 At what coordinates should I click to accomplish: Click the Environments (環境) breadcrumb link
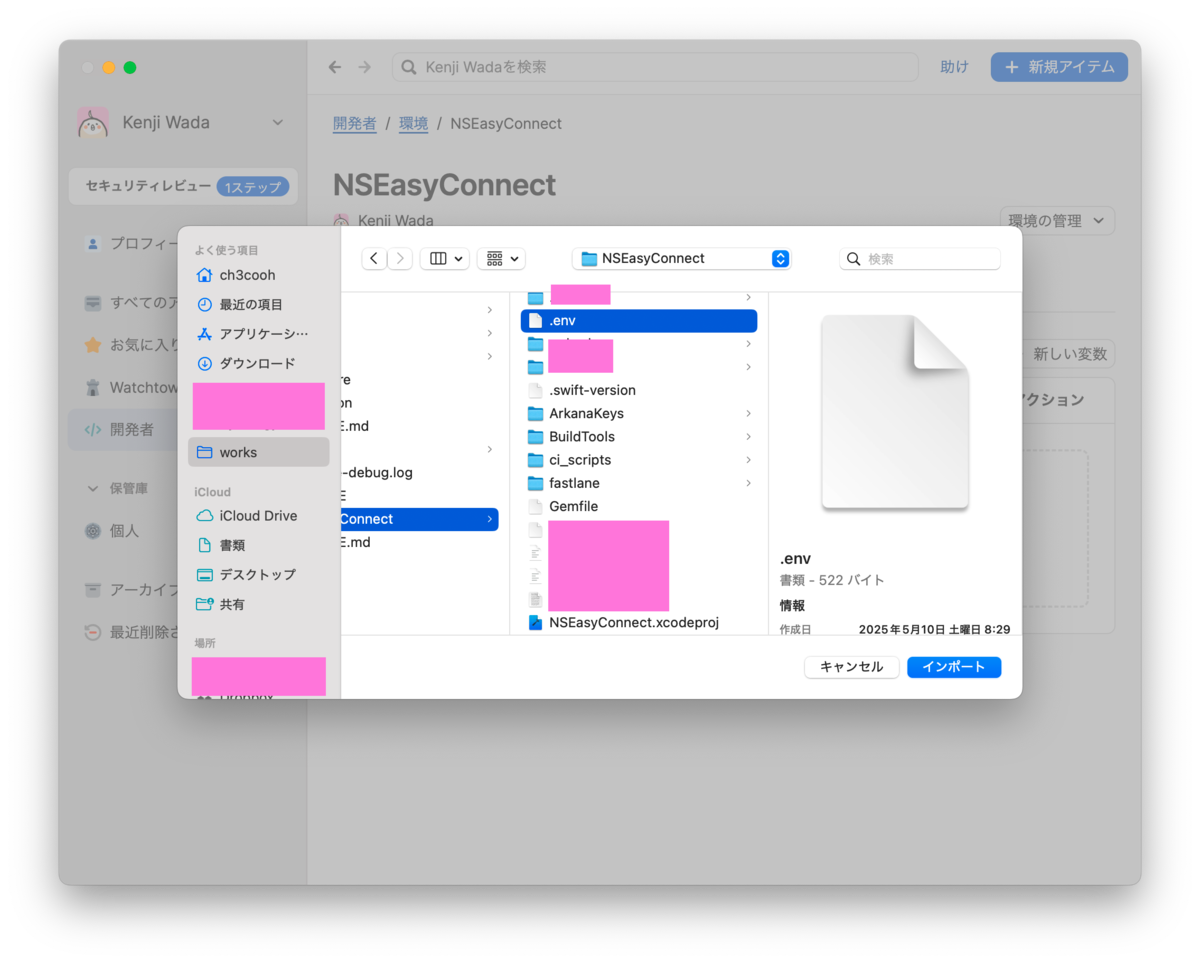point(413,124)
